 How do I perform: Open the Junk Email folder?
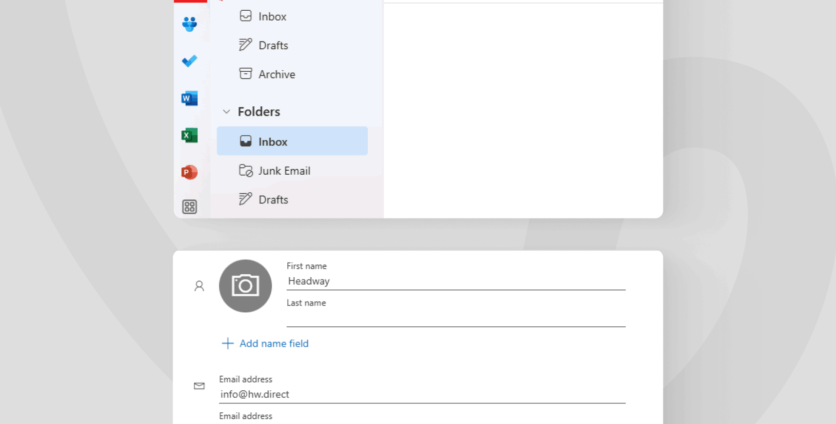click(283, 171)
